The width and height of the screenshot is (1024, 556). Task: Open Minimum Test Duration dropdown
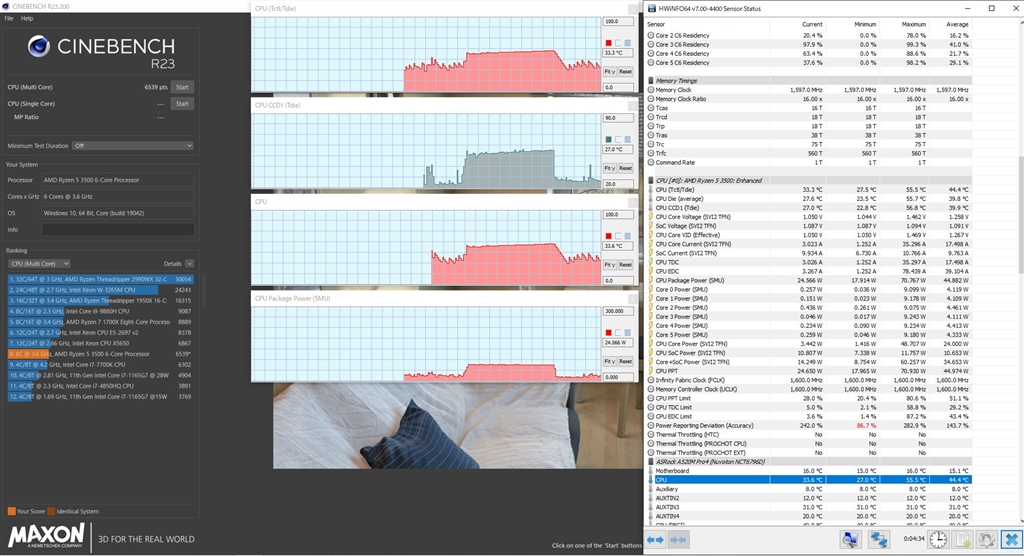(x=133, y=146)
